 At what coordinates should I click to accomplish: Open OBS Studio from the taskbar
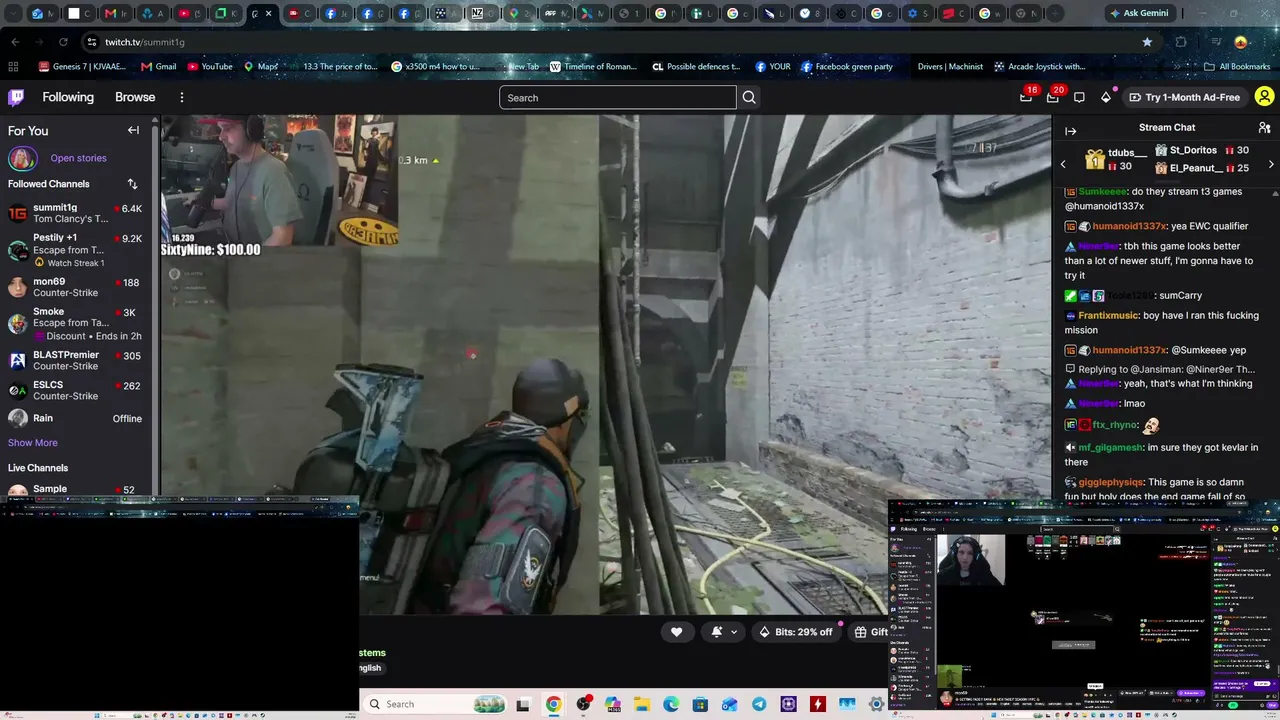[x=583, y=704]
